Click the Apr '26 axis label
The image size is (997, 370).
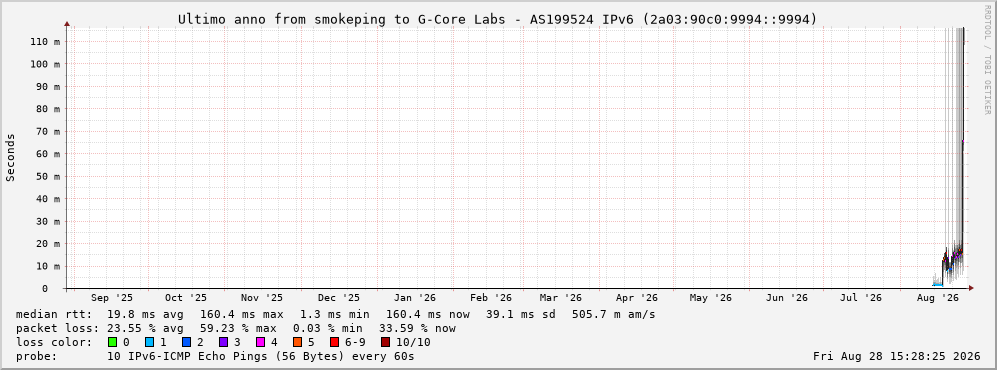[636, 298]
